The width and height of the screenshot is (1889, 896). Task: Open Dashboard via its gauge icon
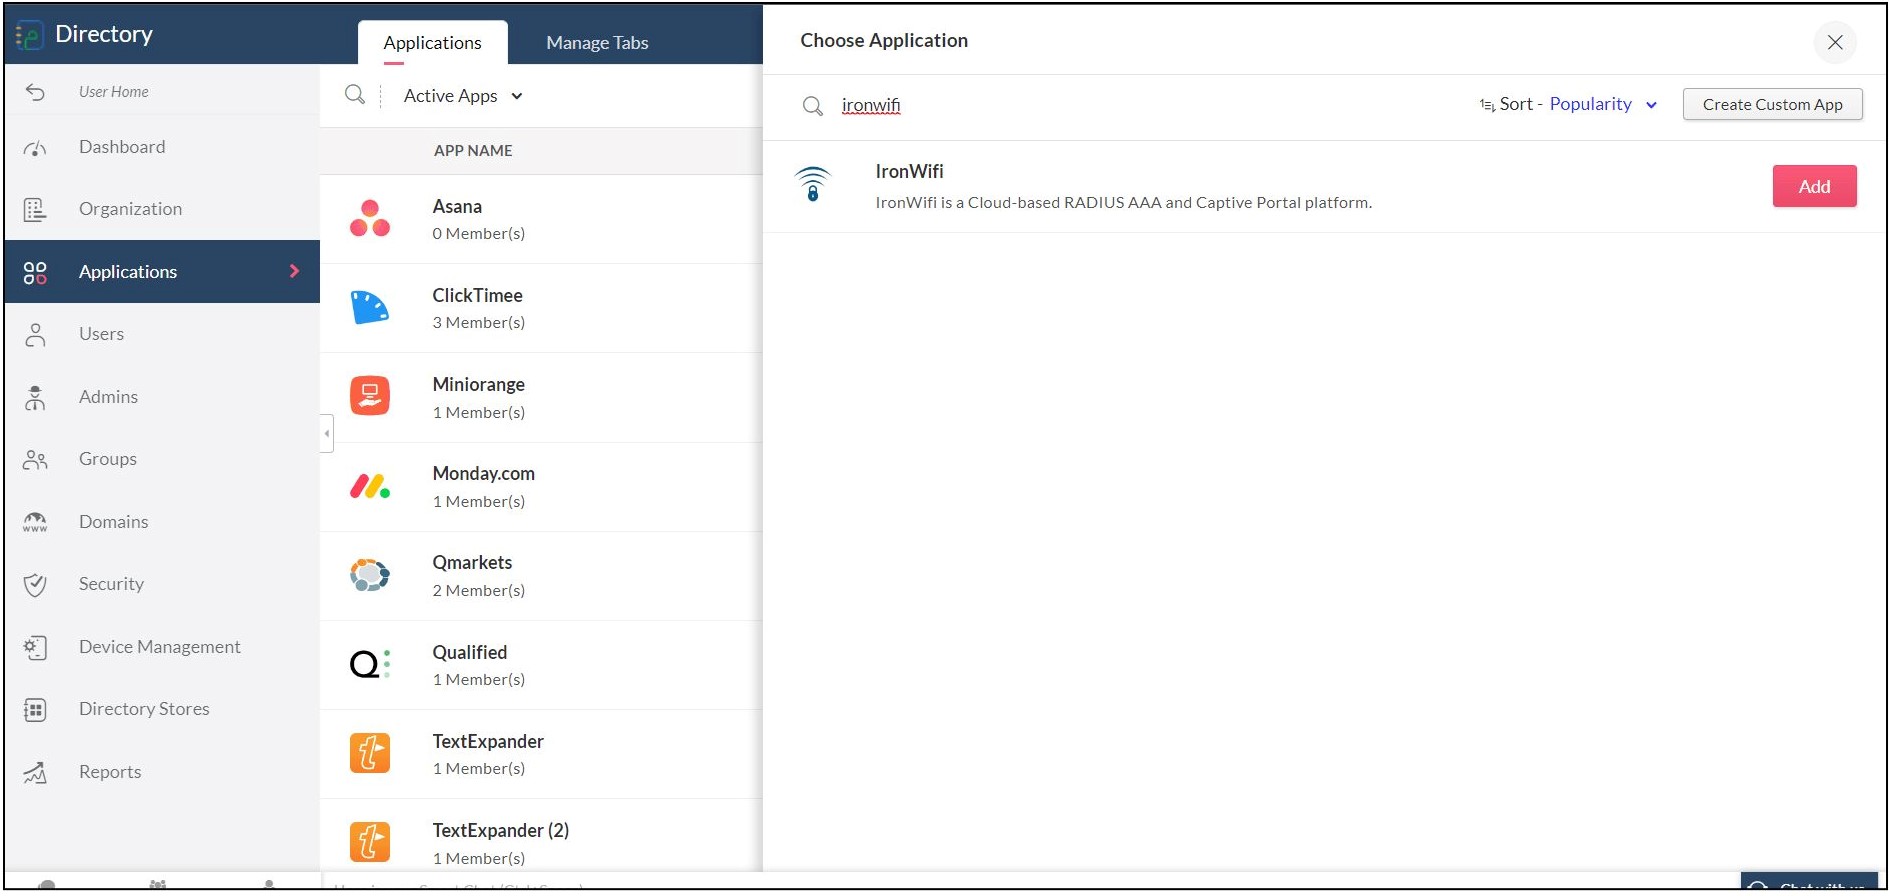tap(35, 148)
